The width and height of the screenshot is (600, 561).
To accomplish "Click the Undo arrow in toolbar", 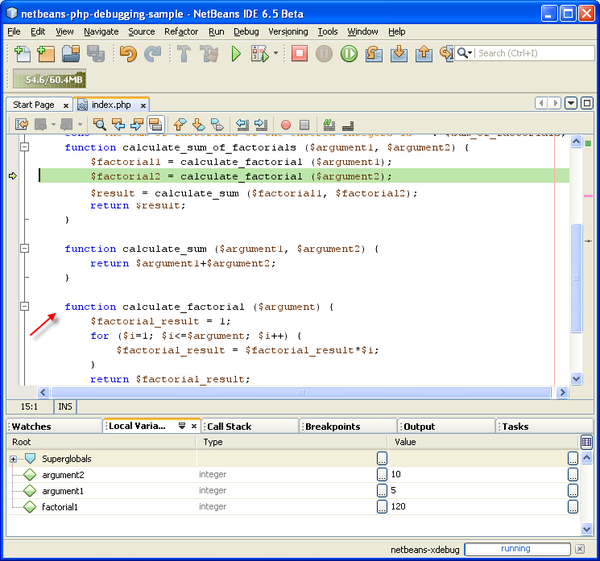I will tap(128, 53).
